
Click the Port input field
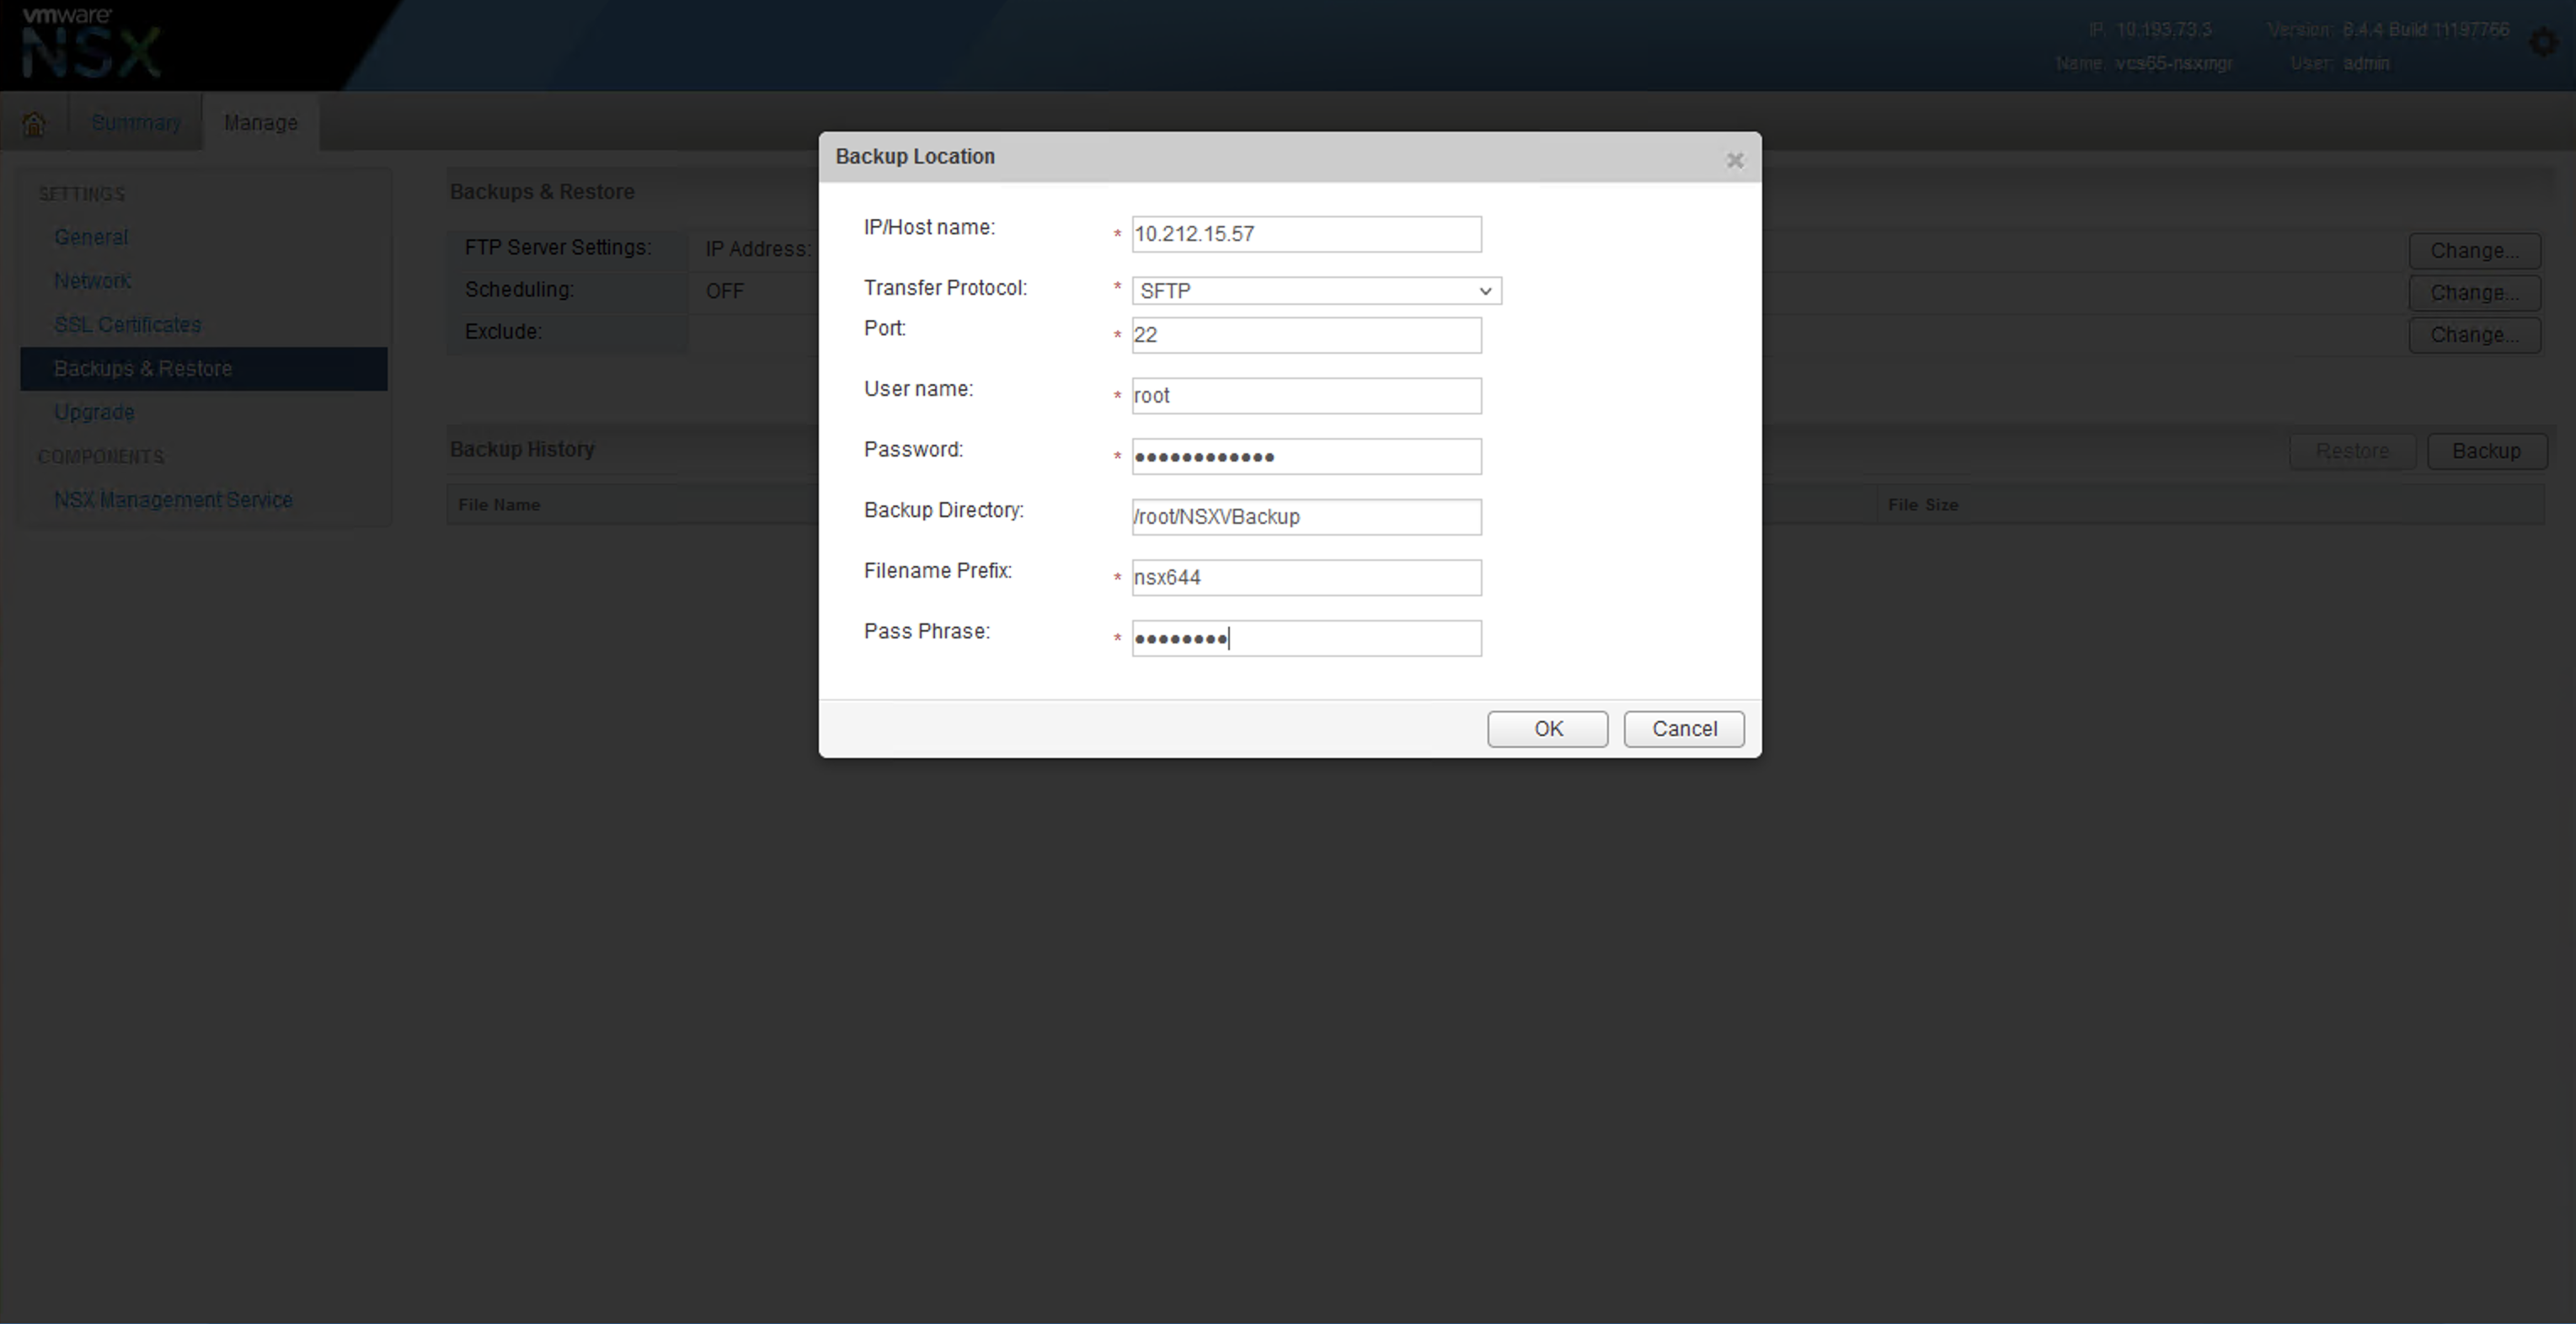(1306, 335)
